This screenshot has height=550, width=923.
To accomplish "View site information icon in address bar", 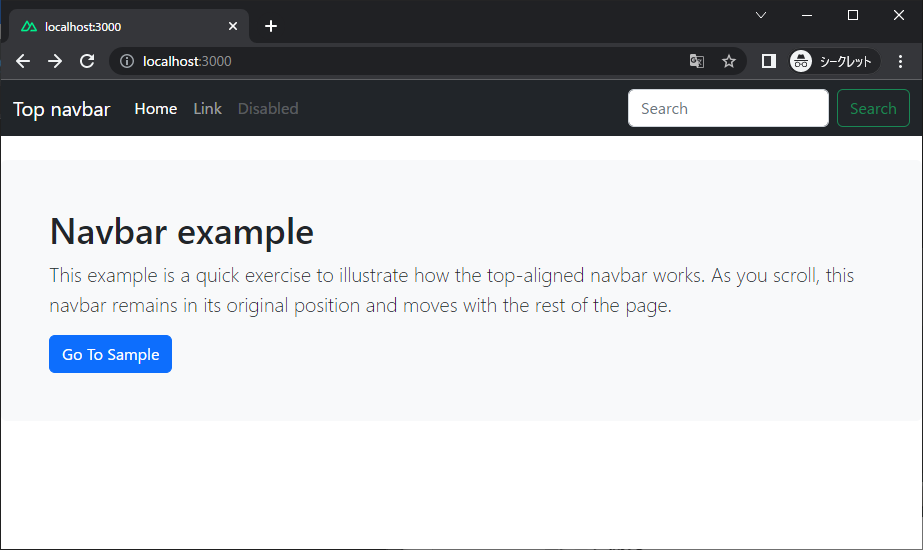I will click(127, 61).
